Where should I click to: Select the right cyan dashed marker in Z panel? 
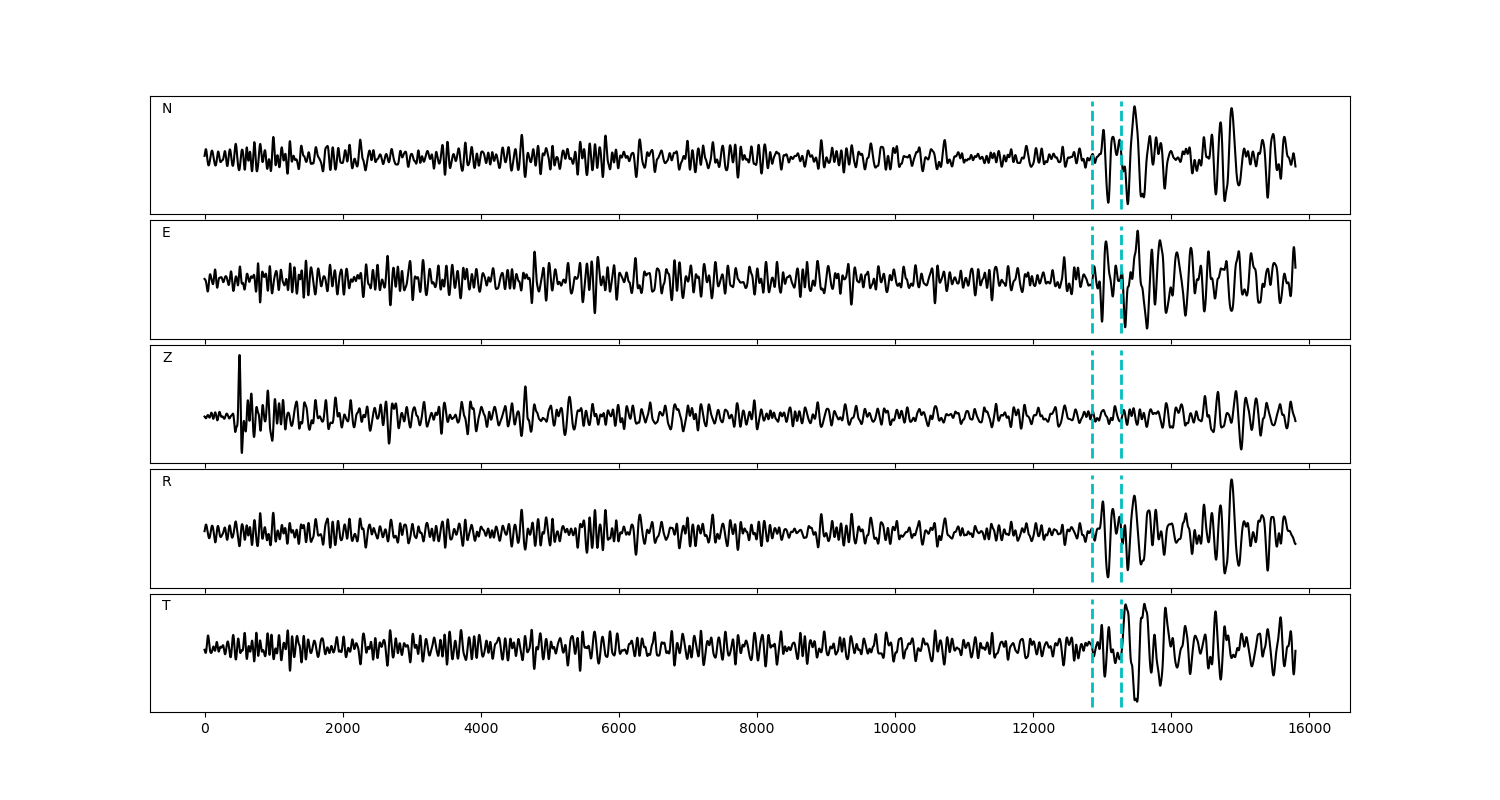click(x=1121, y=440)
